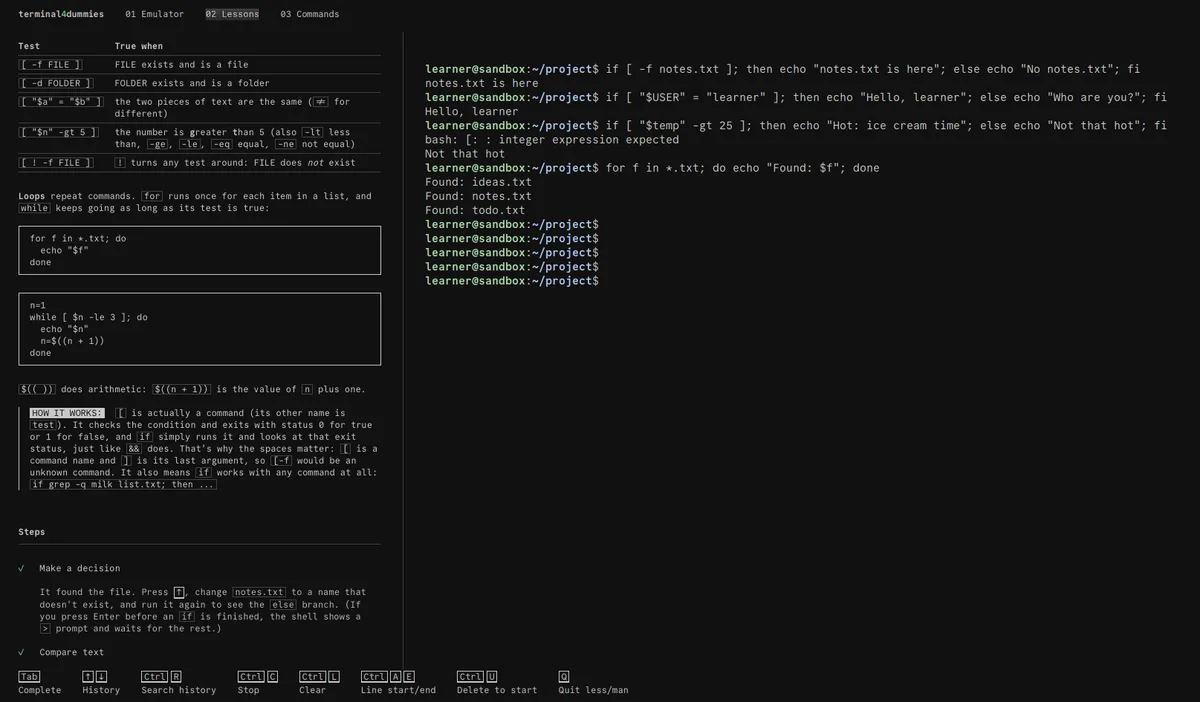Click the "True when" column header
1200x702 pixels.
[x=139, y=46]
